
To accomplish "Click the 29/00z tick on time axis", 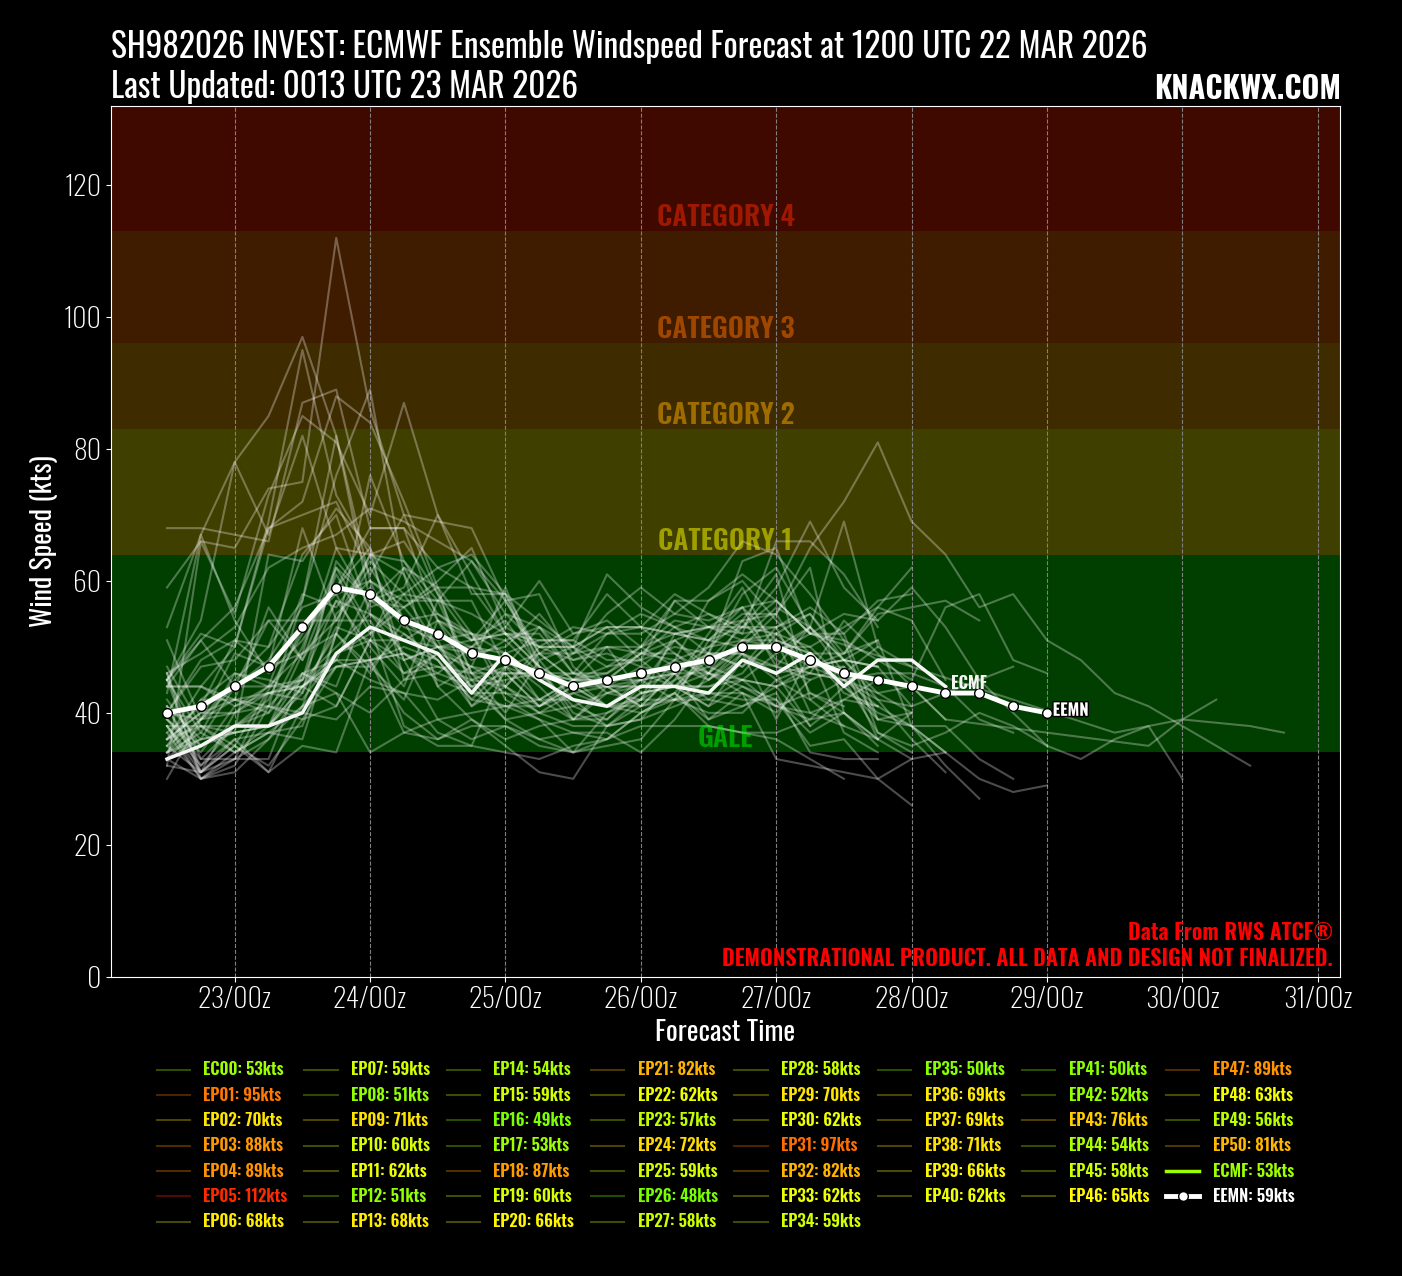I will [1047, 998].
